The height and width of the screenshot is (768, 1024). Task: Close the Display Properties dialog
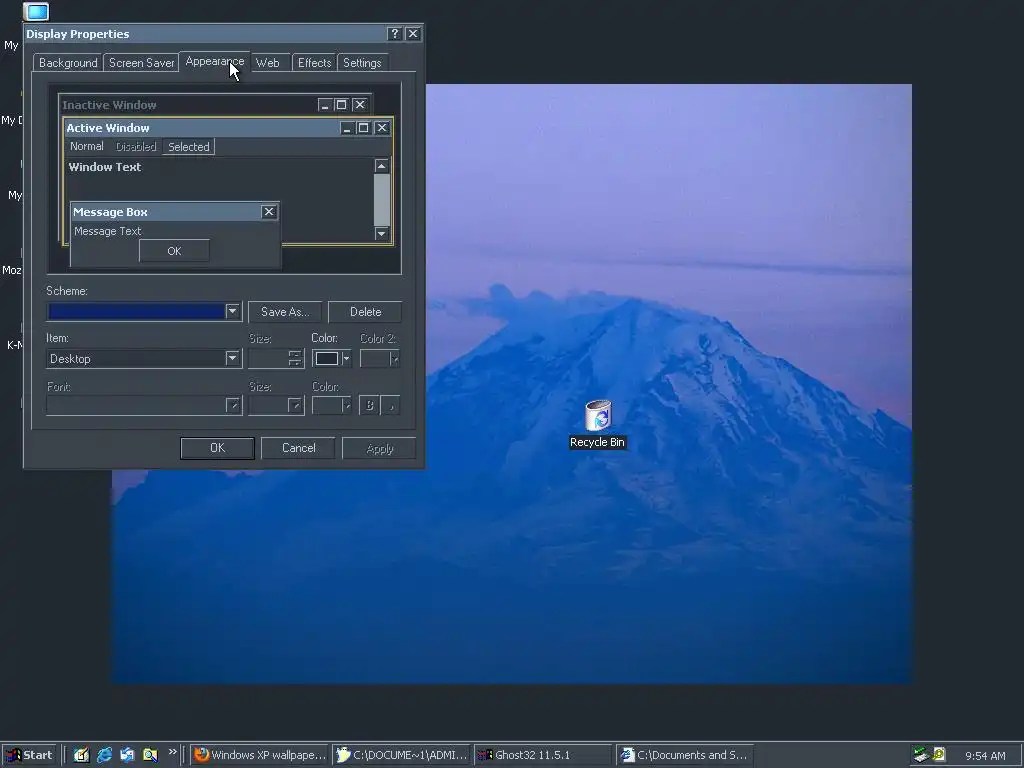pos(413,34)
